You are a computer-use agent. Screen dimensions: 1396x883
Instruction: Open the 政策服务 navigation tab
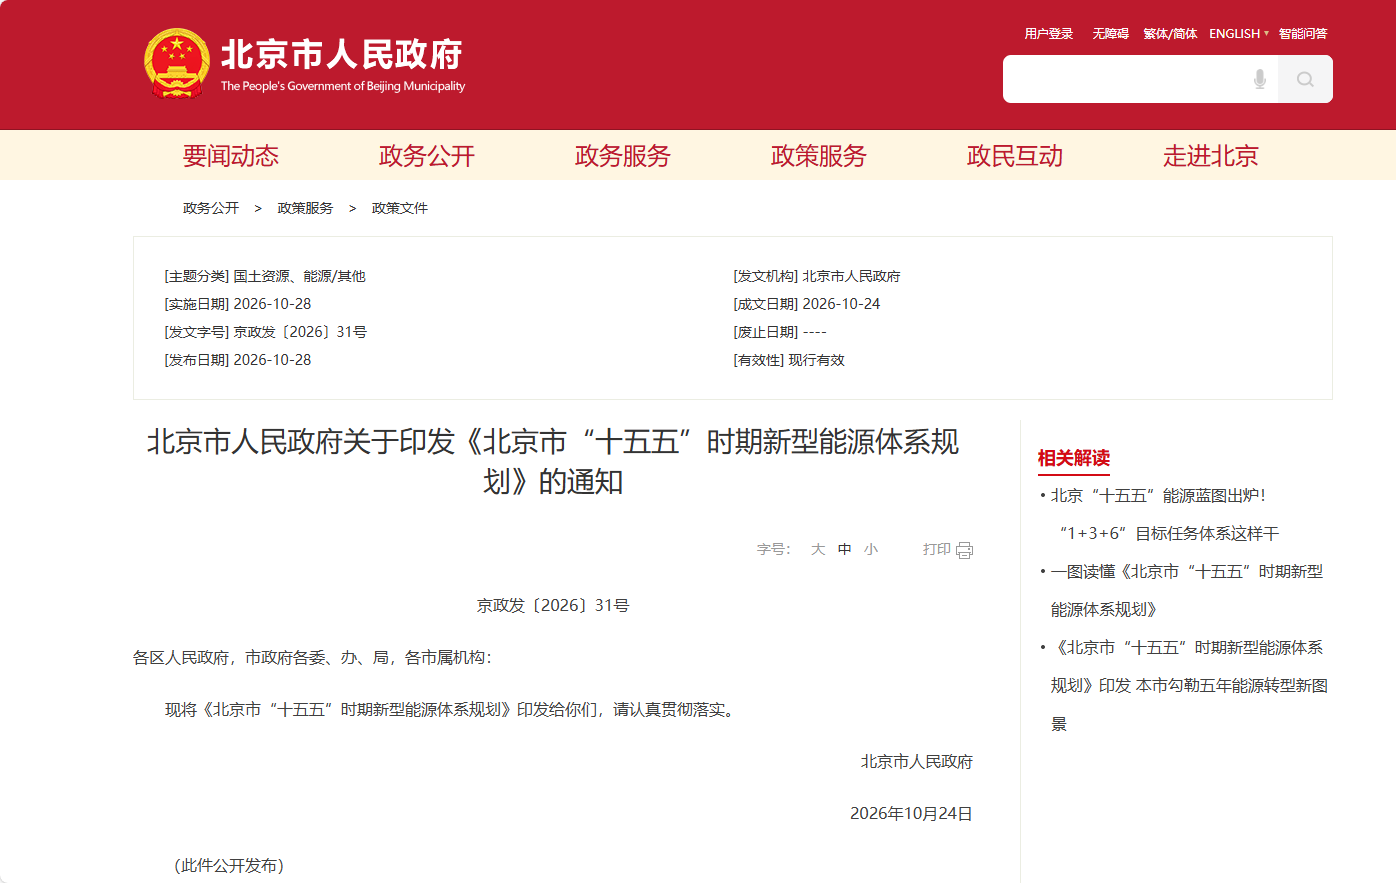click(819, 156)
